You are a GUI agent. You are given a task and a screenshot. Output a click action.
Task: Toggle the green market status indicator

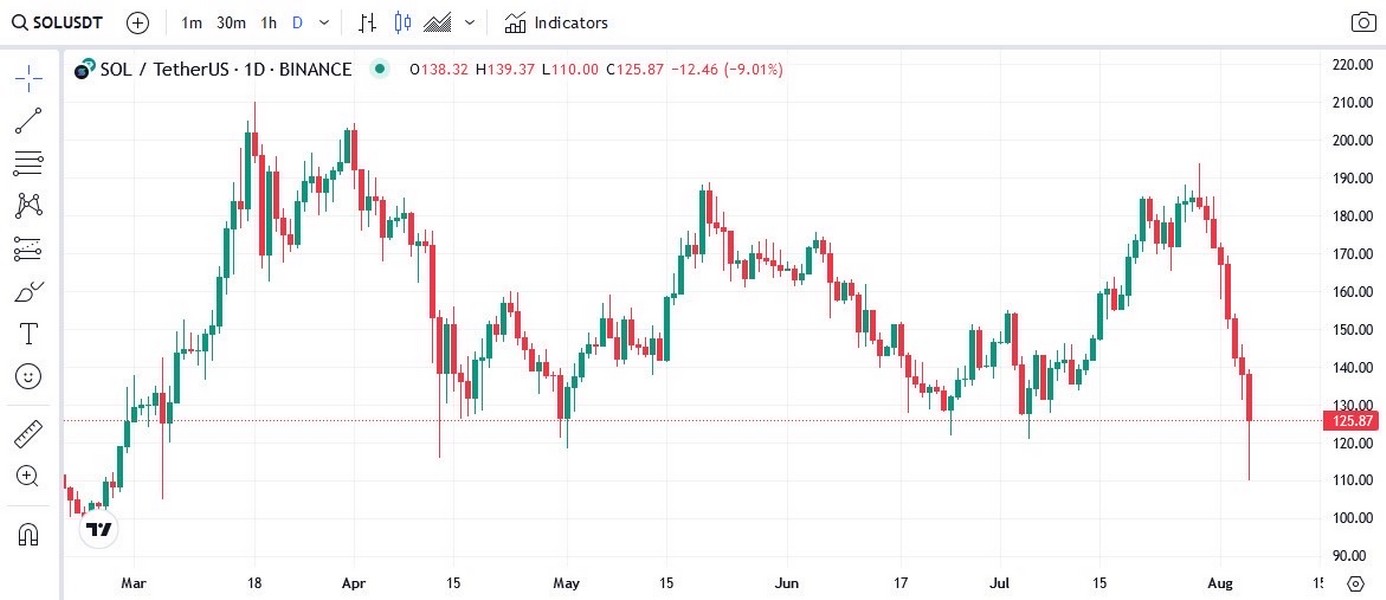coord(379,69)
